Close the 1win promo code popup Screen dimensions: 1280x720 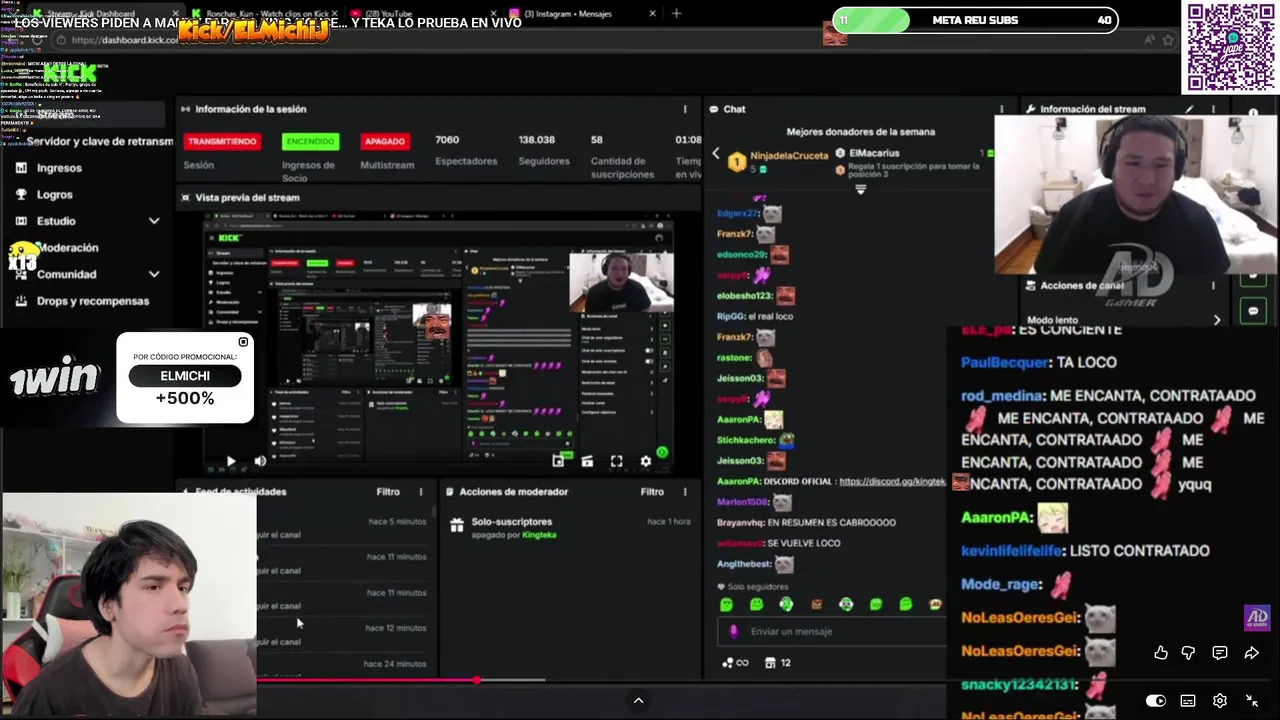[x=243, y=342]
